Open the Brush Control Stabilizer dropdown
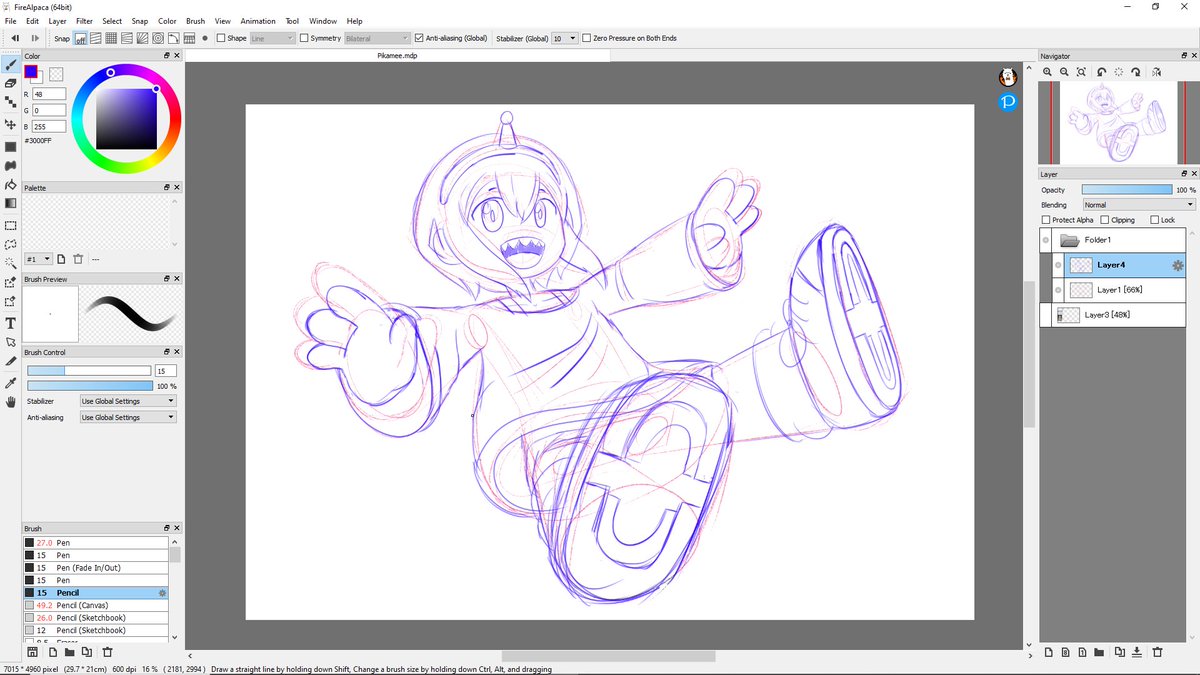The image size is (1200, 675). point(128,401)
